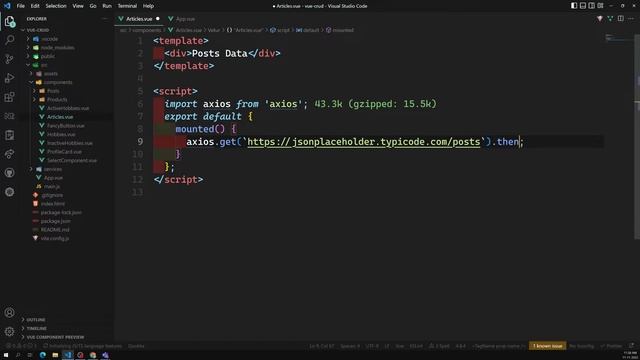Click unsaved dot on Articles.vue tab
This screenshot has width=640, height=360.
tap(158, 19)
